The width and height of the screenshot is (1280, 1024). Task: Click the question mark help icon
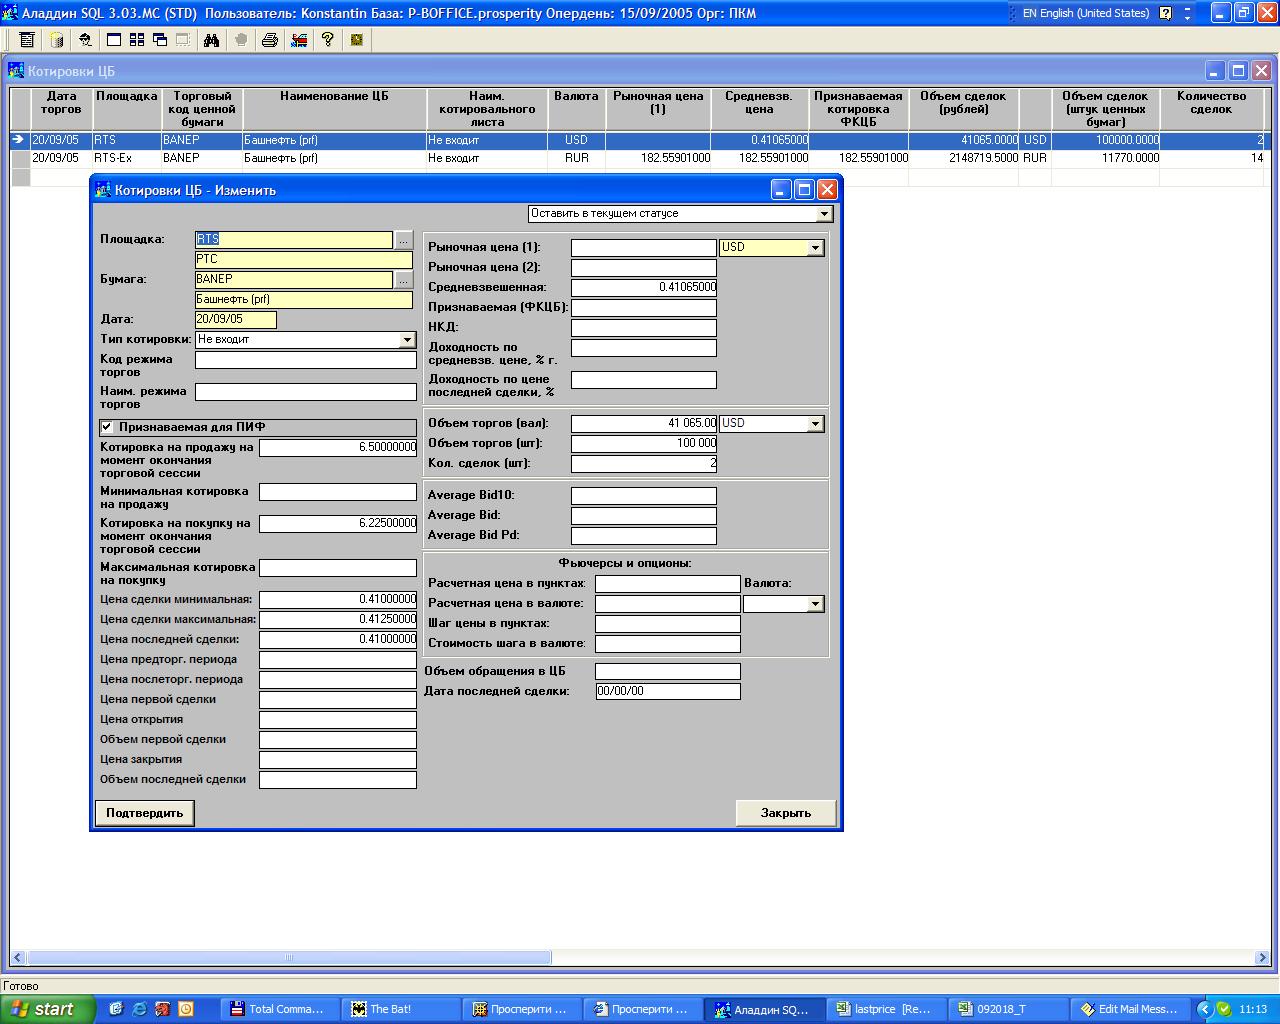pos(327,40)
